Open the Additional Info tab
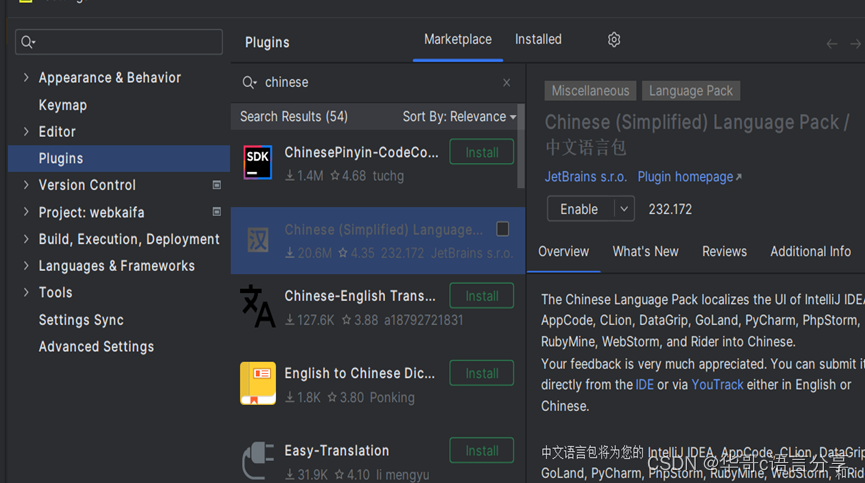Viewport: 865px width, 483px height. (810, 251)
